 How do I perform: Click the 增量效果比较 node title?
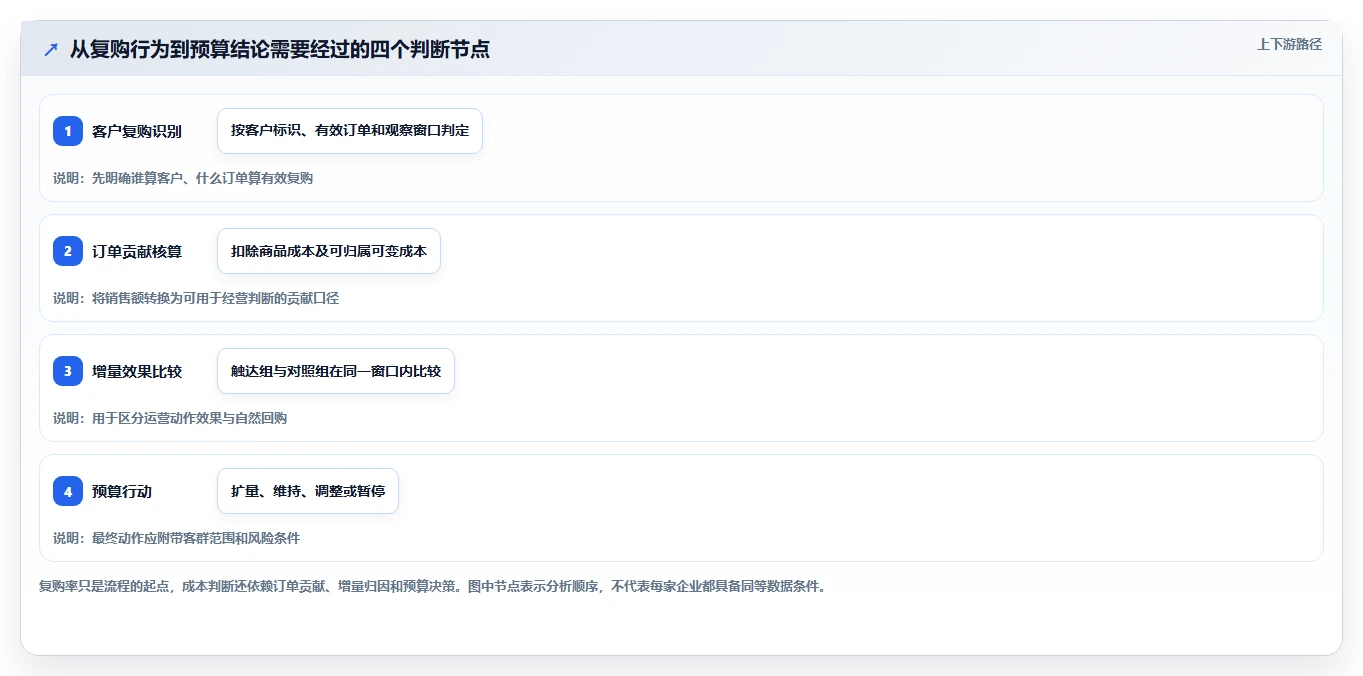coord(137,371)
